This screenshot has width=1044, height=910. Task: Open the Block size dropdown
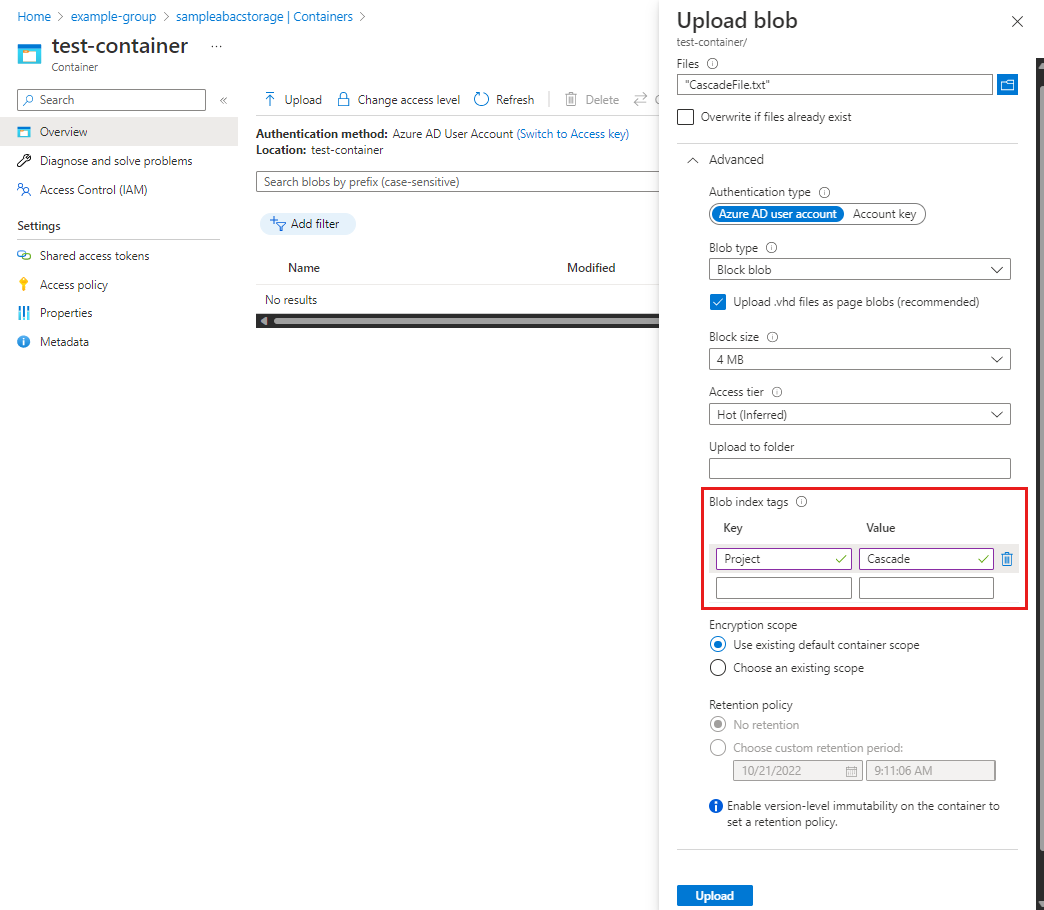coord(859,359)
